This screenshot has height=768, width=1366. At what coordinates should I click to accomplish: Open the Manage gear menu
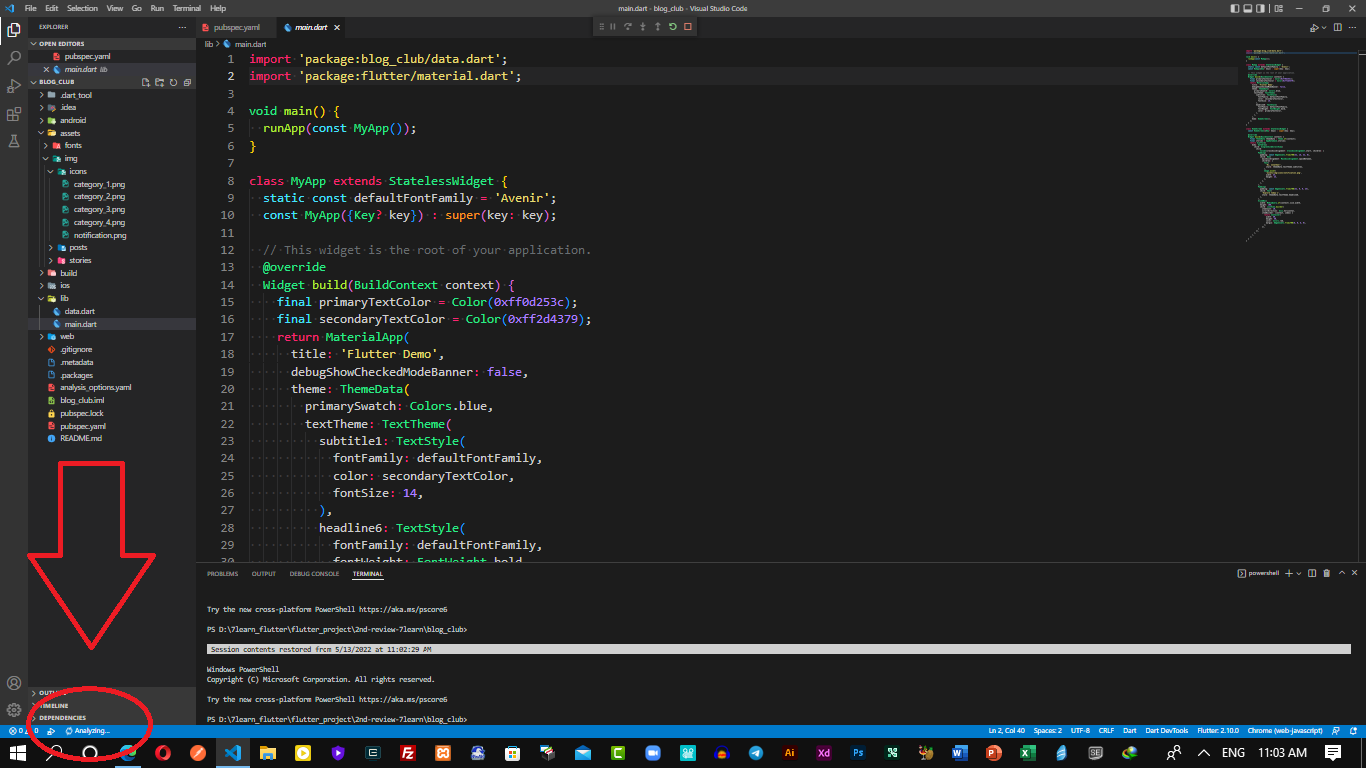(14, 710)
